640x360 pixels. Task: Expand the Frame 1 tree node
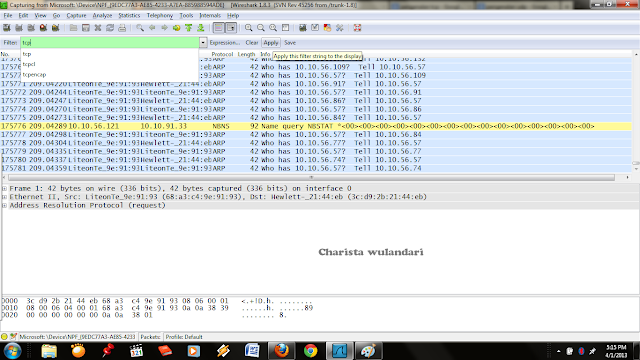click(x=4, y=189)
